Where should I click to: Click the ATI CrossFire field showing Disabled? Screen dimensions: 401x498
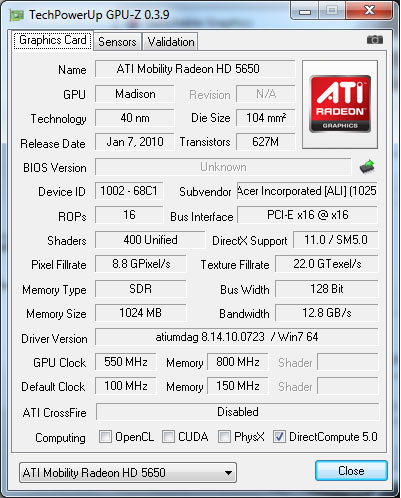coord(237,412)
